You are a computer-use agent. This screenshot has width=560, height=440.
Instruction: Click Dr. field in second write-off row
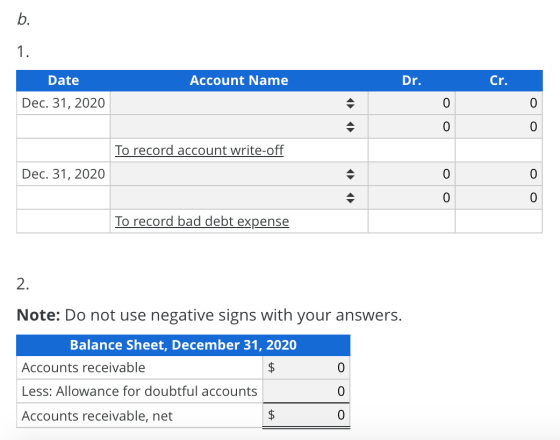pos(412,127)
